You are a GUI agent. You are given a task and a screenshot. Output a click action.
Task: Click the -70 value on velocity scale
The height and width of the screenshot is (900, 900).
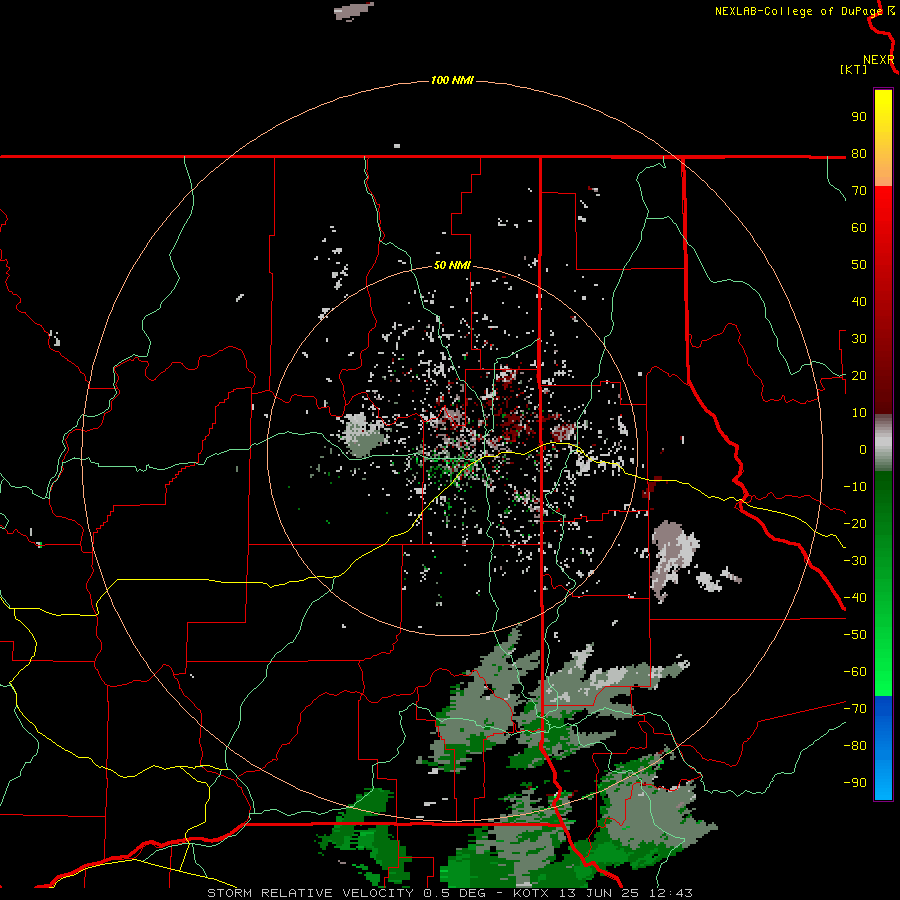tap(855, 709)
